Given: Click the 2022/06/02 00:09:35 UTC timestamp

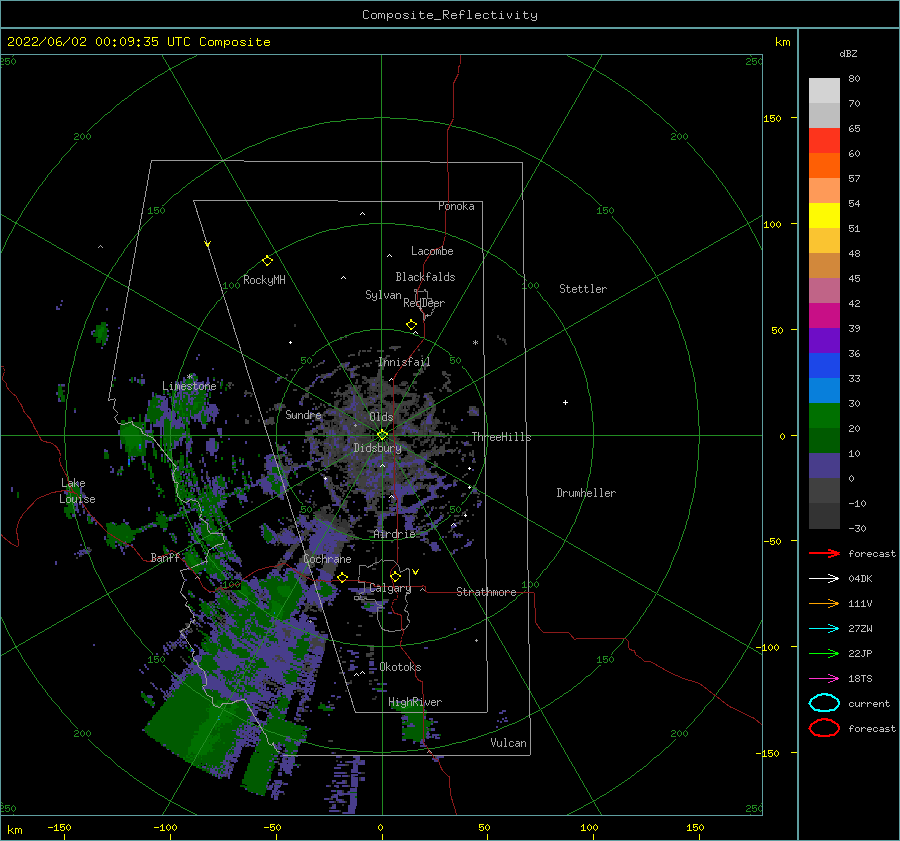Looking at the screenshot, I should coord(91,42).
